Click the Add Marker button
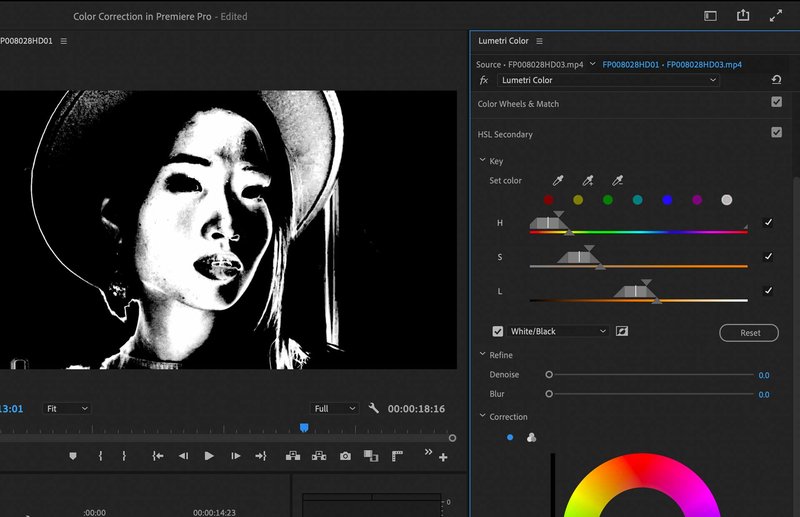 point(73,456)
